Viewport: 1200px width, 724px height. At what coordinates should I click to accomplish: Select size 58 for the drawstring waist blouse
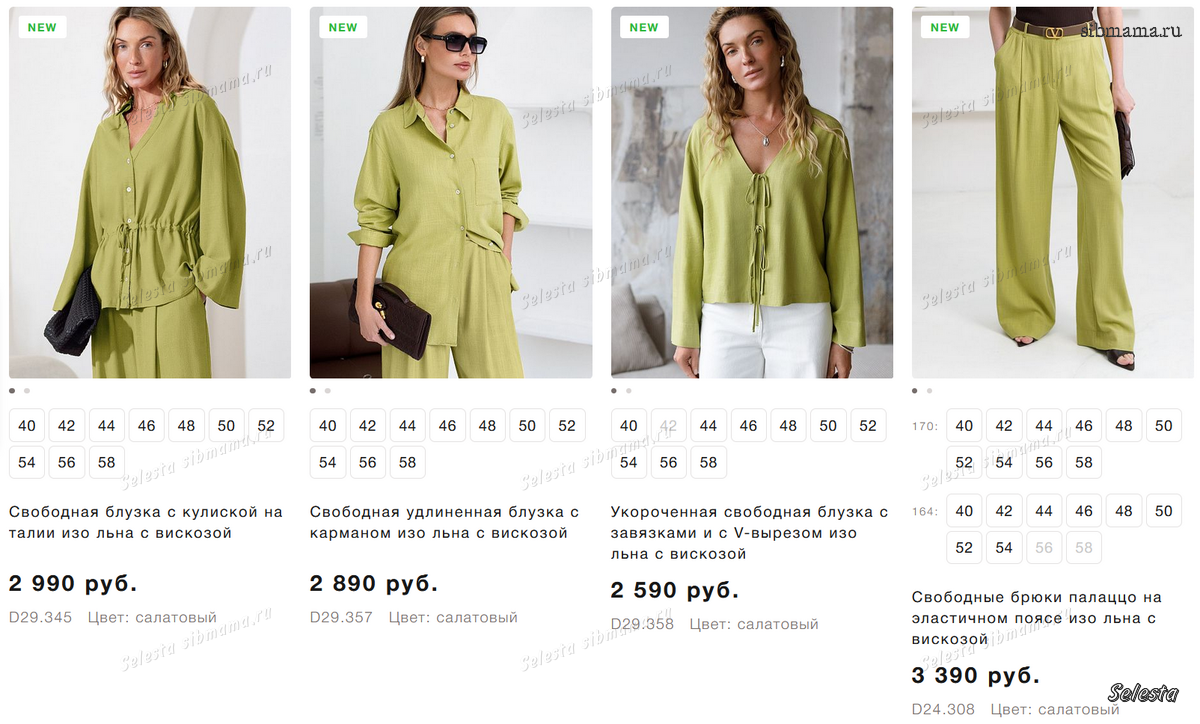[107, 463]
